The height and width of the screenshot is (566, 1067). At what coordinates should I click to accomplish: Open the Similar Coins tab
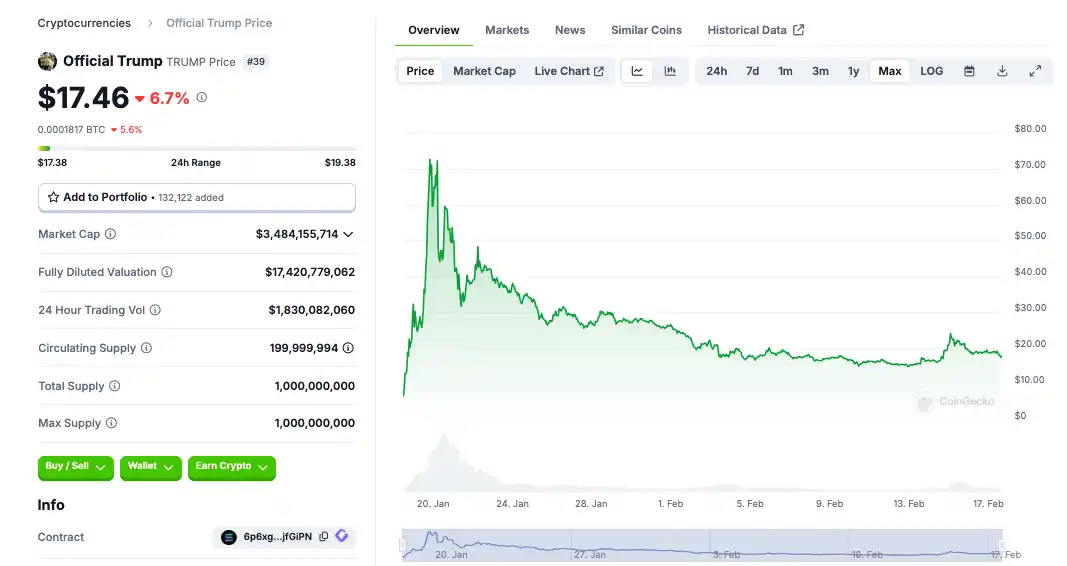pyautogui.click(x=646, y=30)
